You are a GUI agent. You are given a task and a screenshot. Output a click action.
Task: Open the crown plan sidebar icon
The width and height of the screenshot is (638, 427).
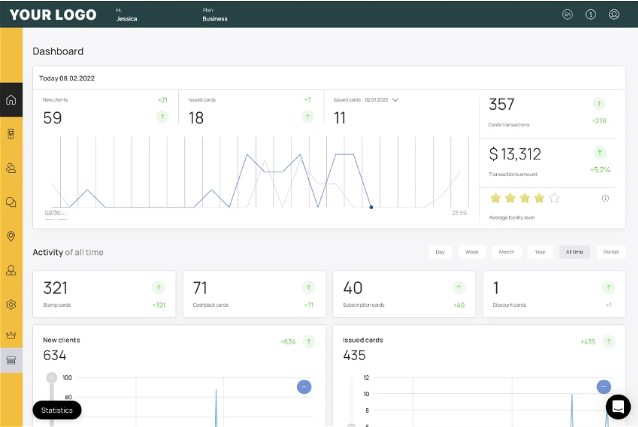(x=11, y=335)
